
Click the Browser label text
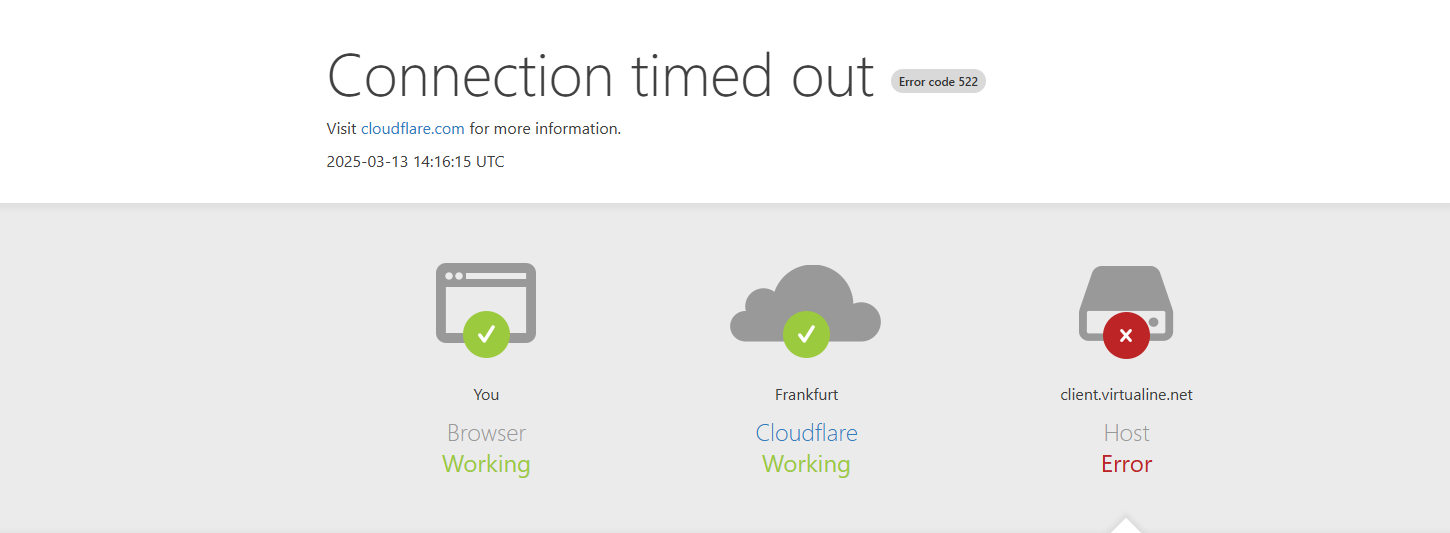point(486,433)
